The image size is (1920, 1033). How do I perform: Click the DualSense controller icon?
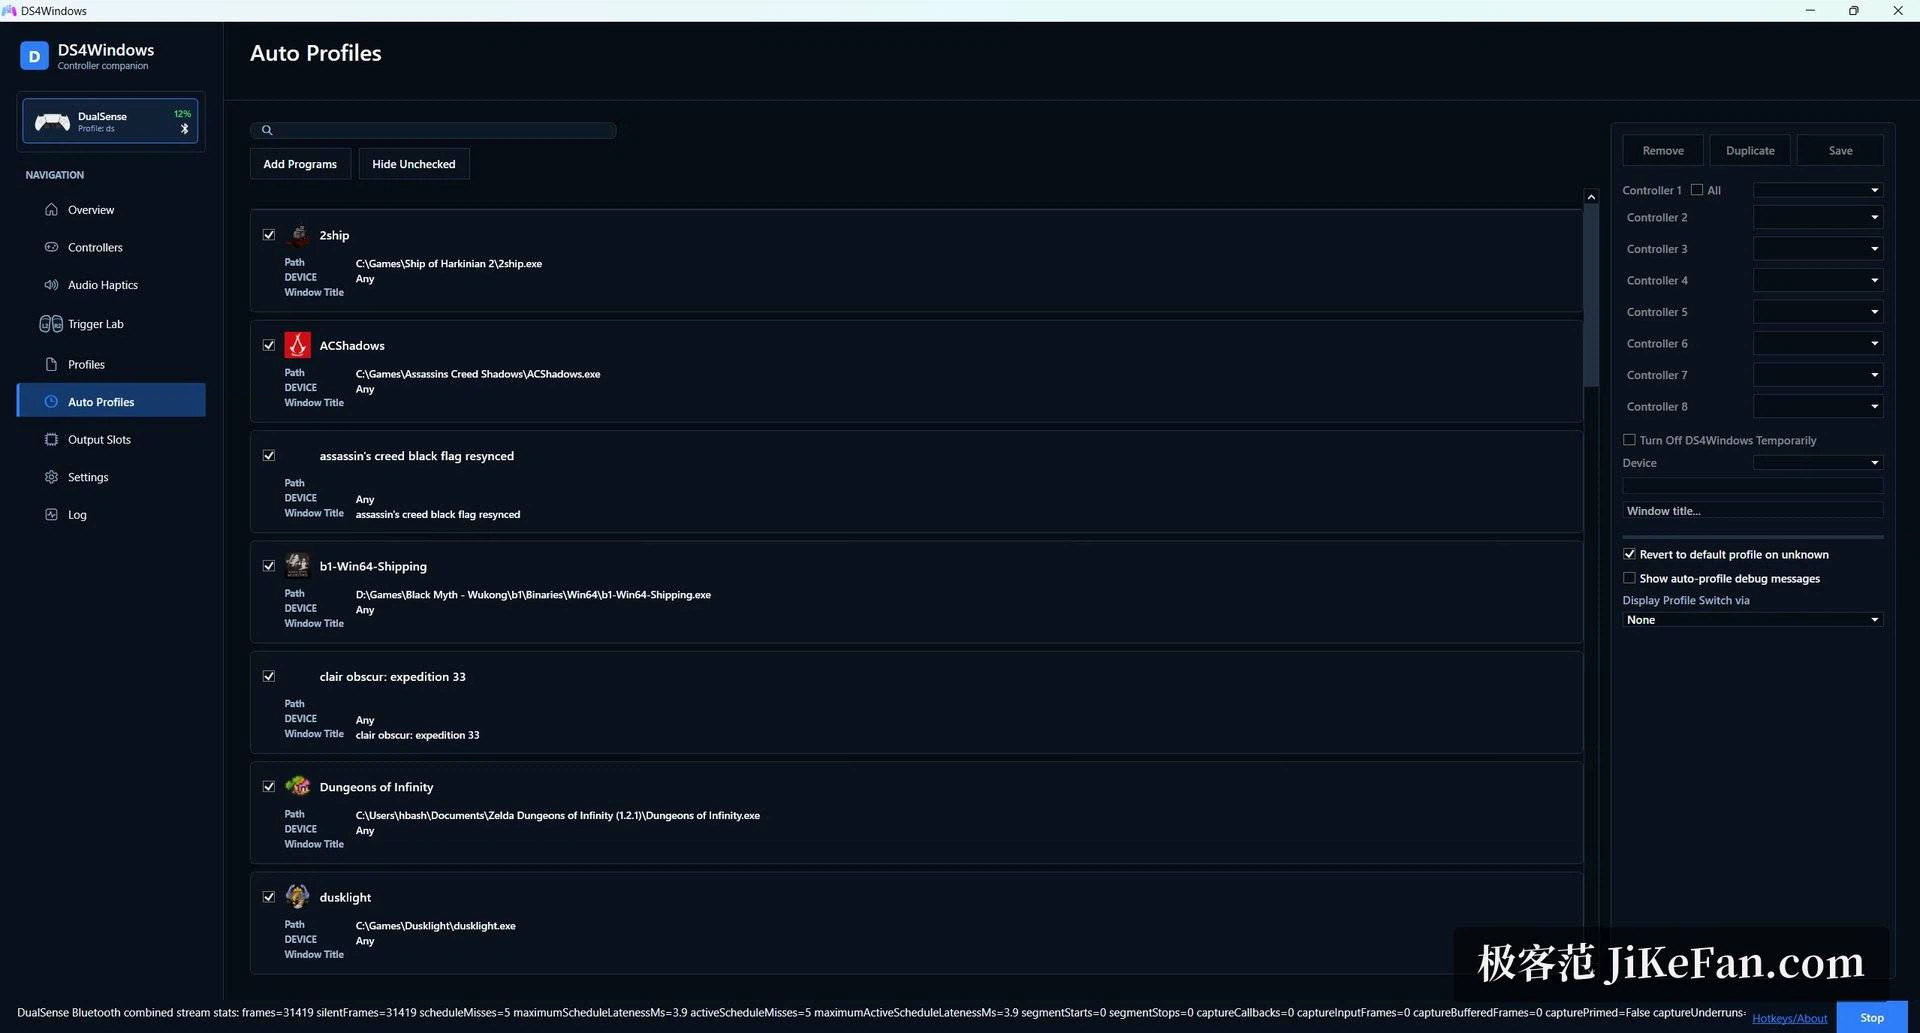tap(52, 122)
